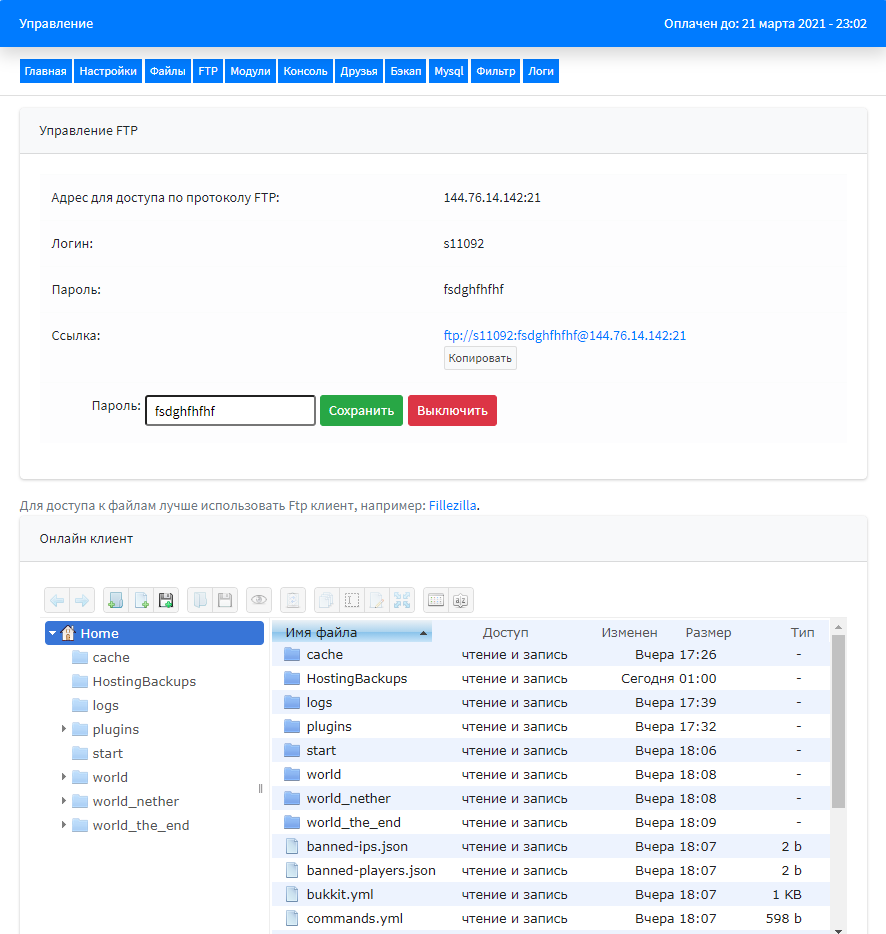Select logs in the folder tree

105,705
